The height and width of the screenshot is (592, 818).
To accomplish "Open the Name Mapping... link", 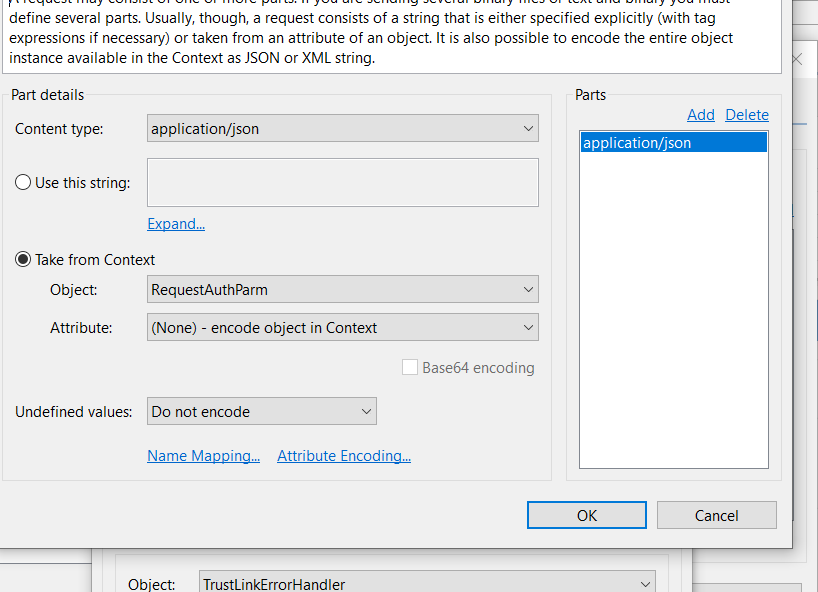I will click(x=203, y=456).
